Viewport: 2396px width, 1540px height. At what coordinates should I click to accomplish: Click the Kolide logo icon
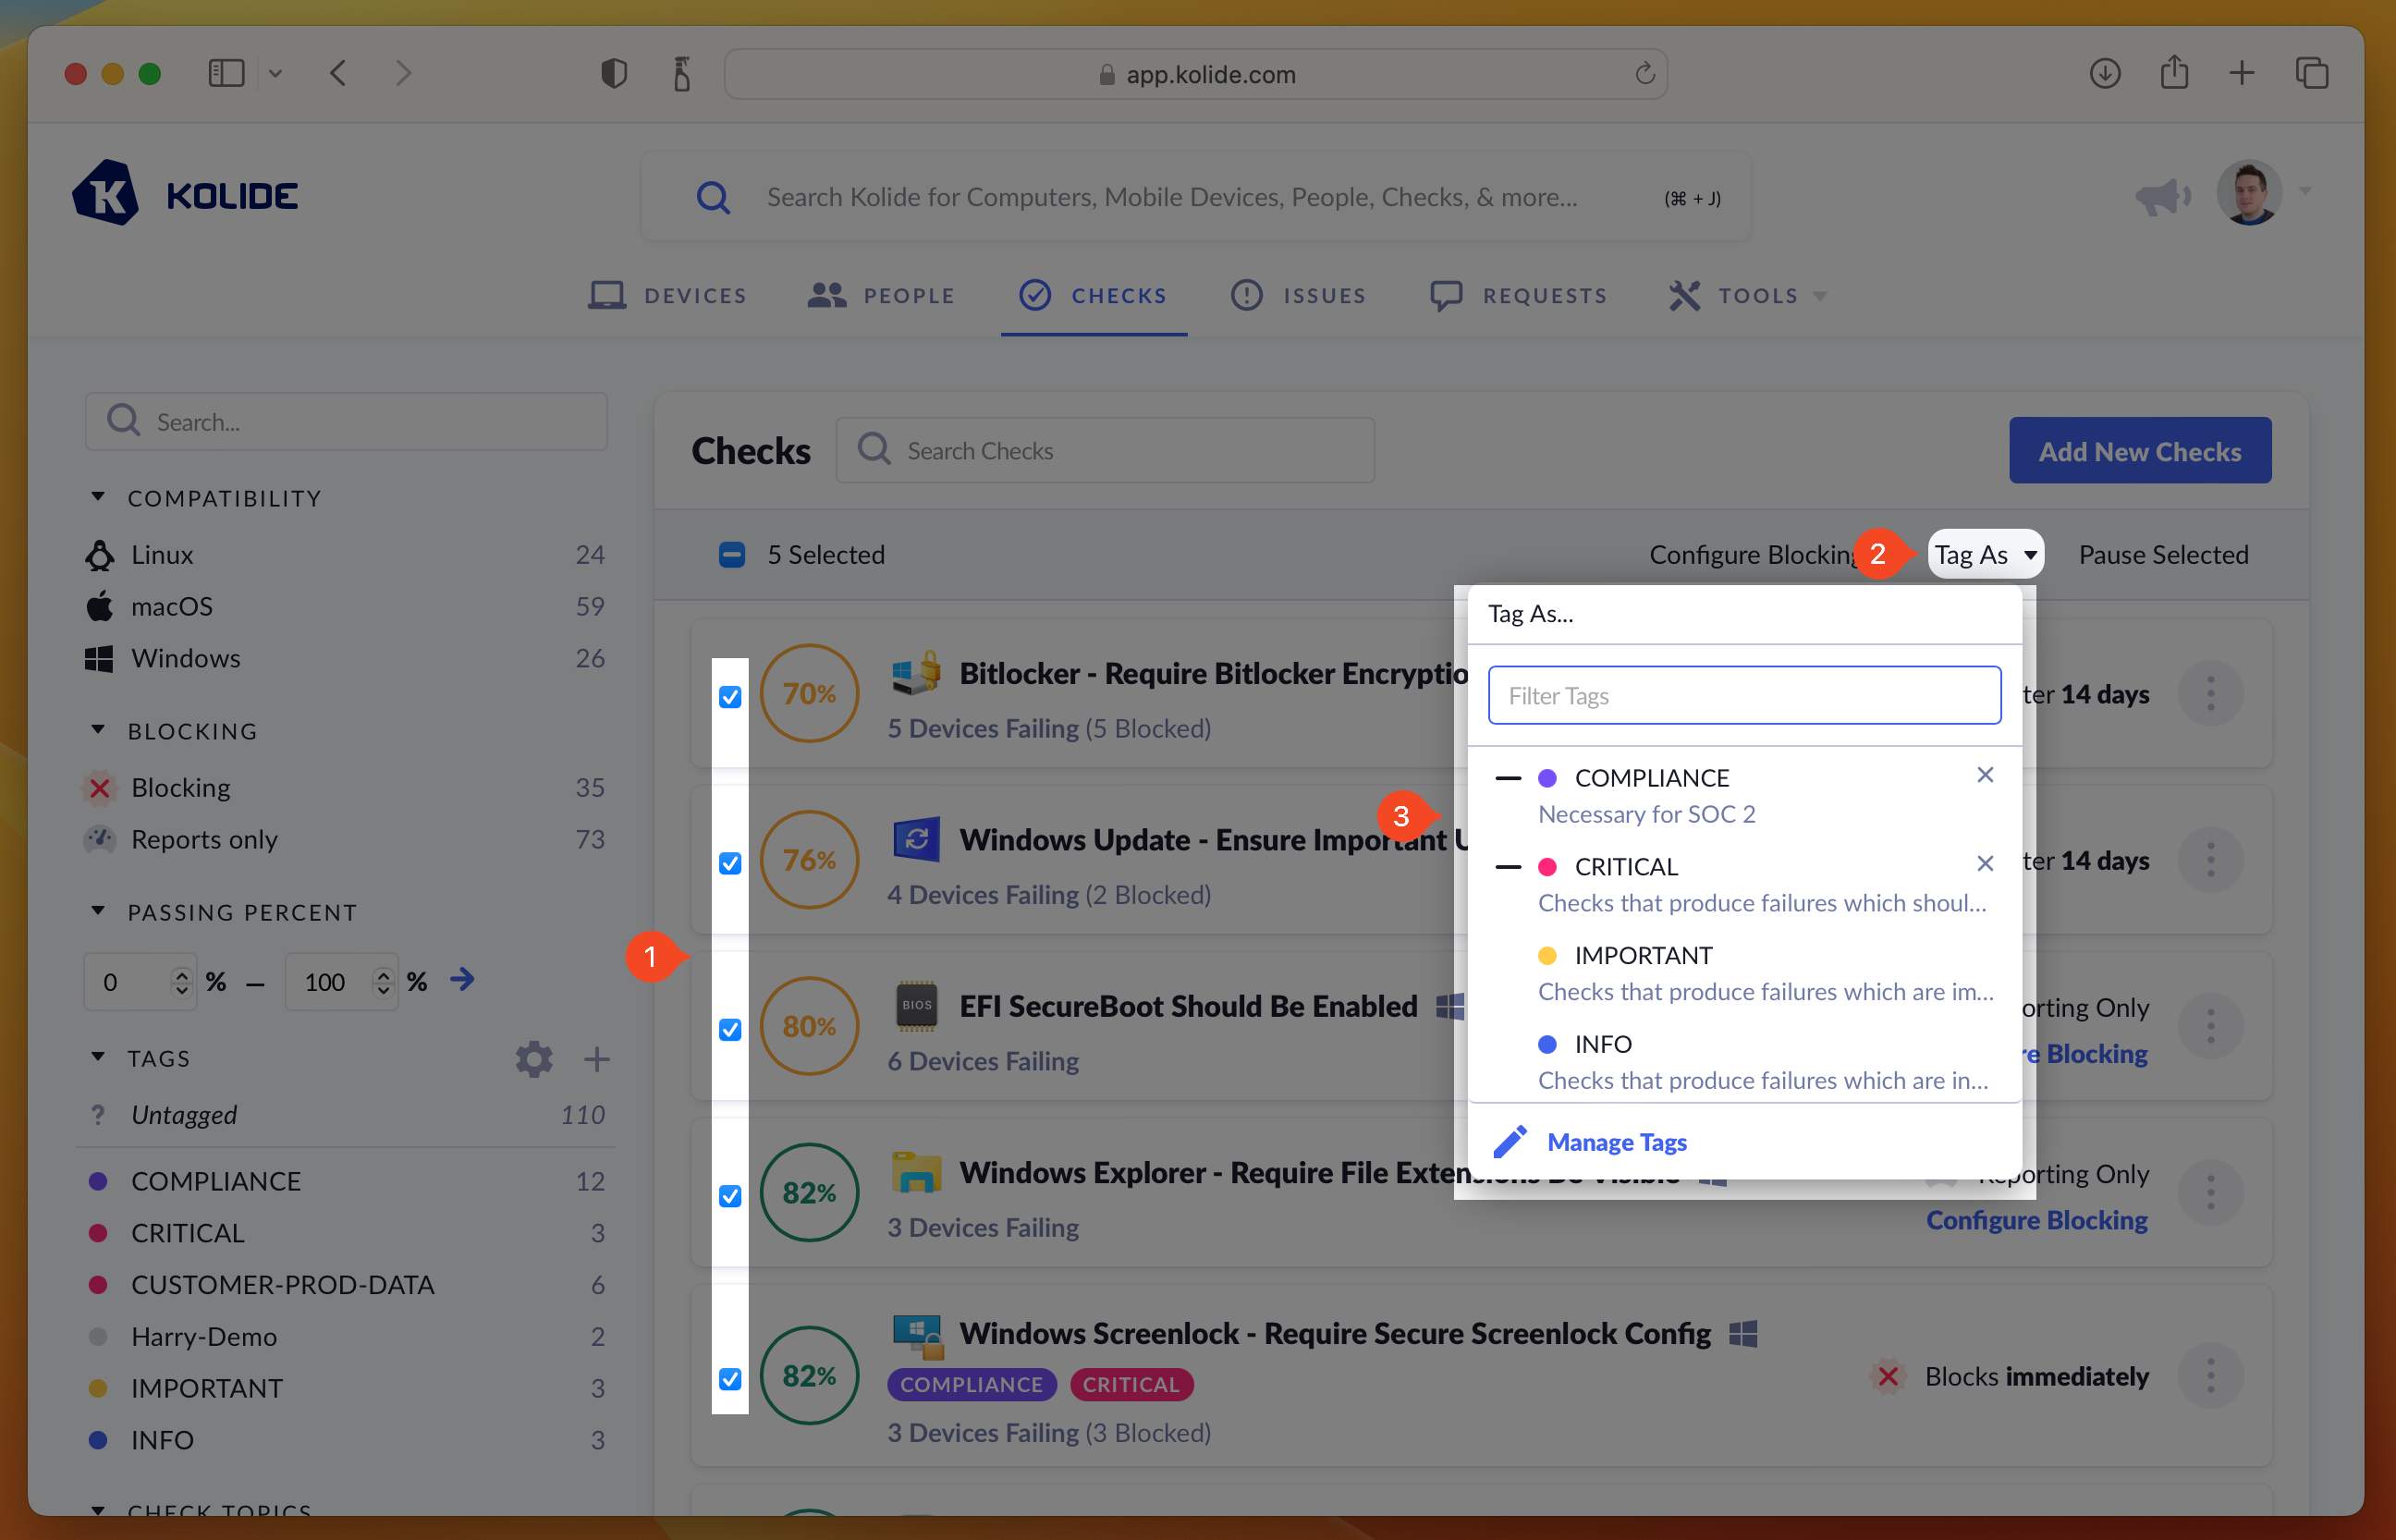click(106, 194)
